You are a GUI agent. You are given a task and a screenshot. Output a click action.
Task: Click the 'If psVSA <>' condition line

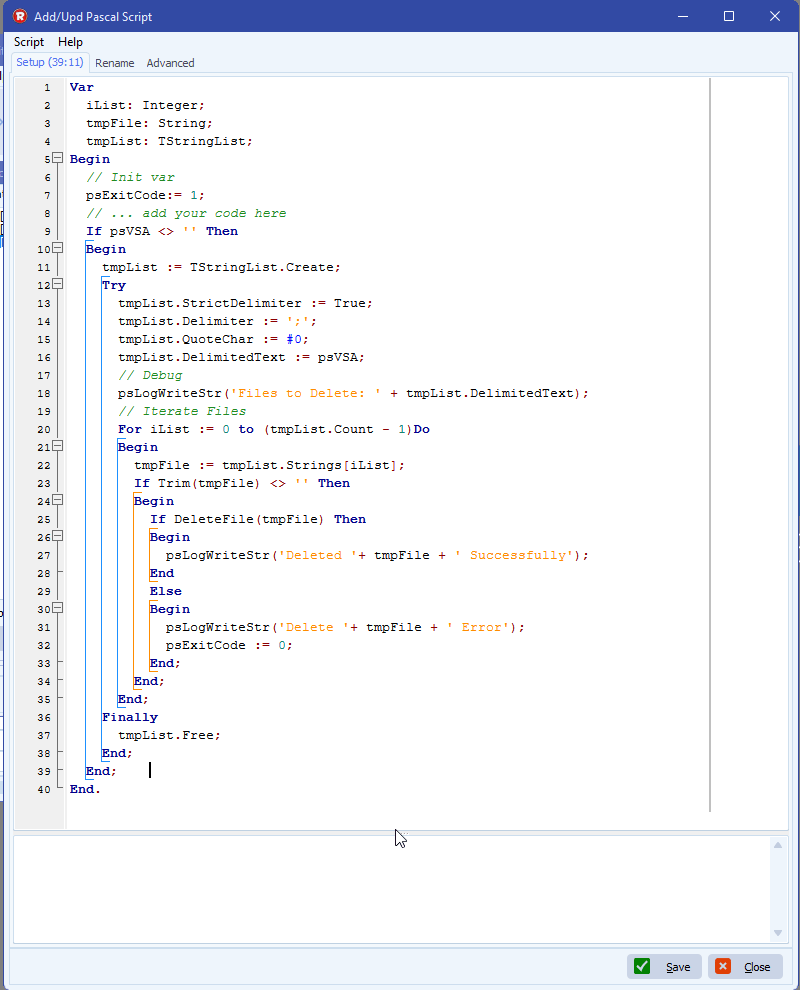(x=162, y=231)
